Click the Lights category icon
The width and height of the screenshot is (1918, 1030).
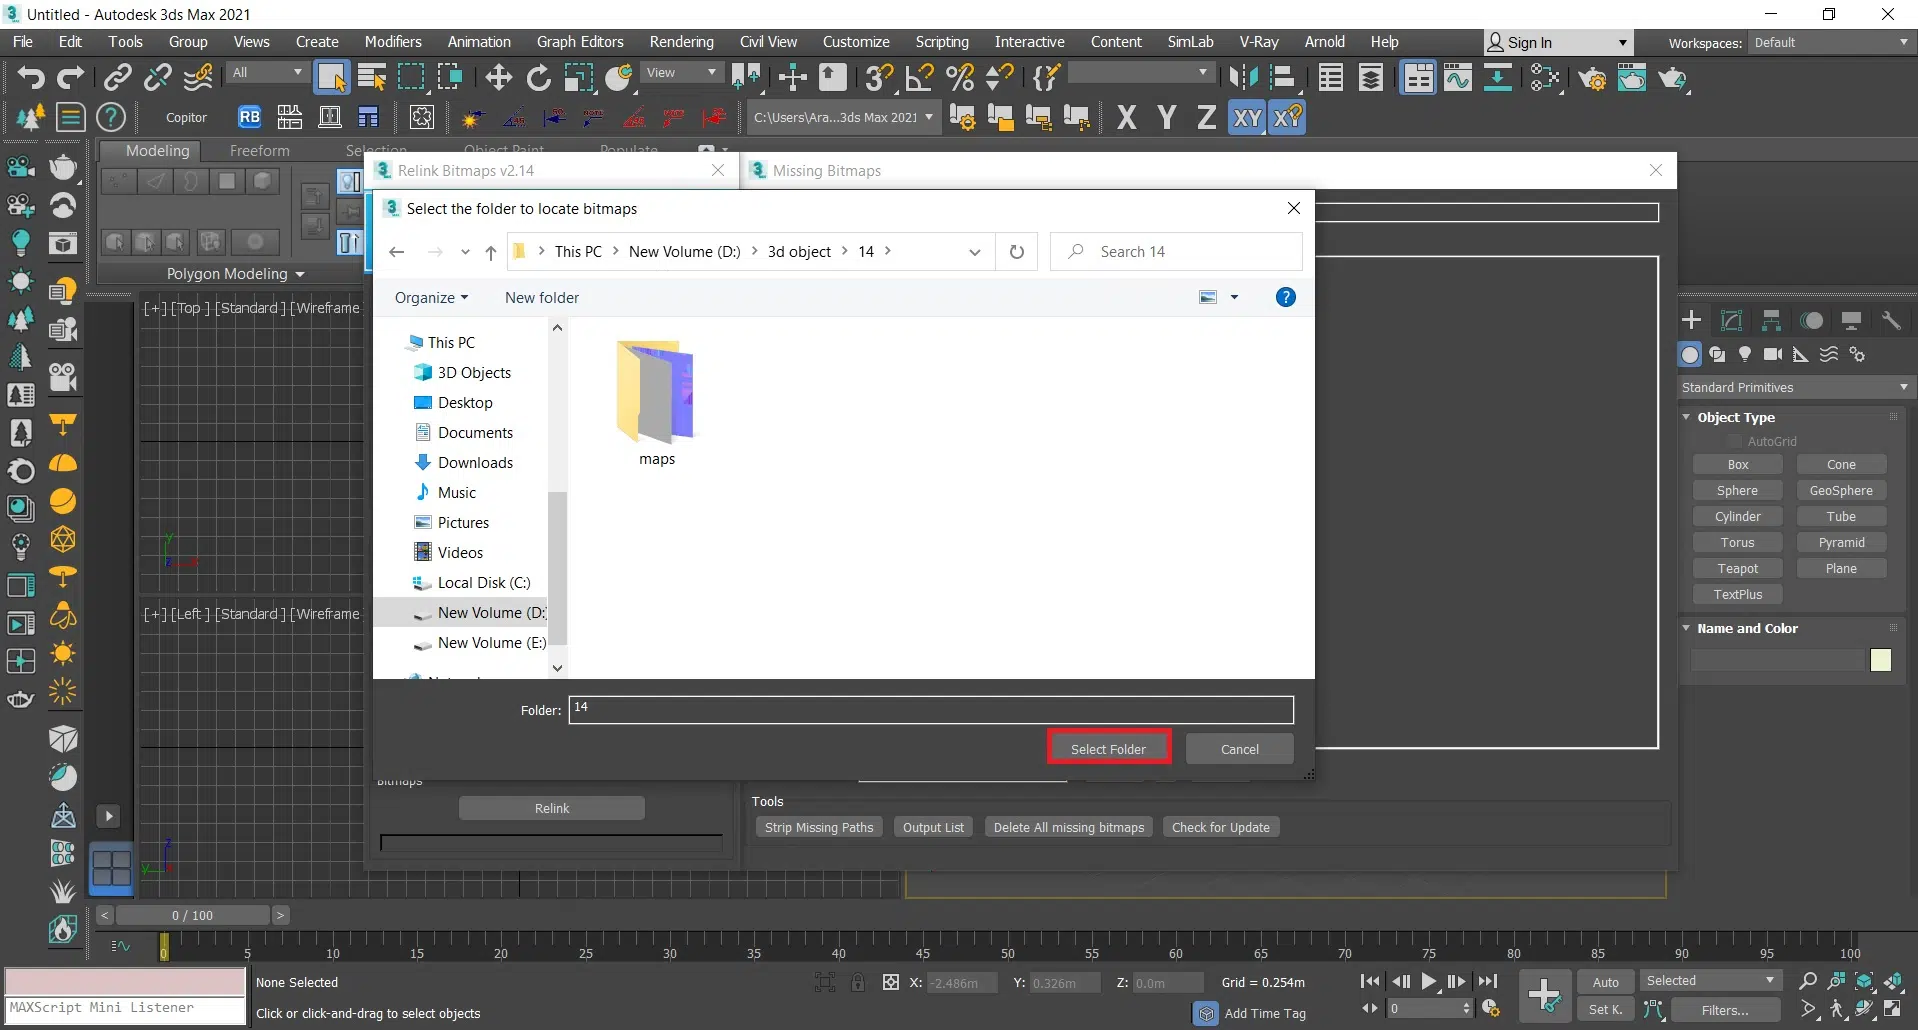(x=1745, y=354)
